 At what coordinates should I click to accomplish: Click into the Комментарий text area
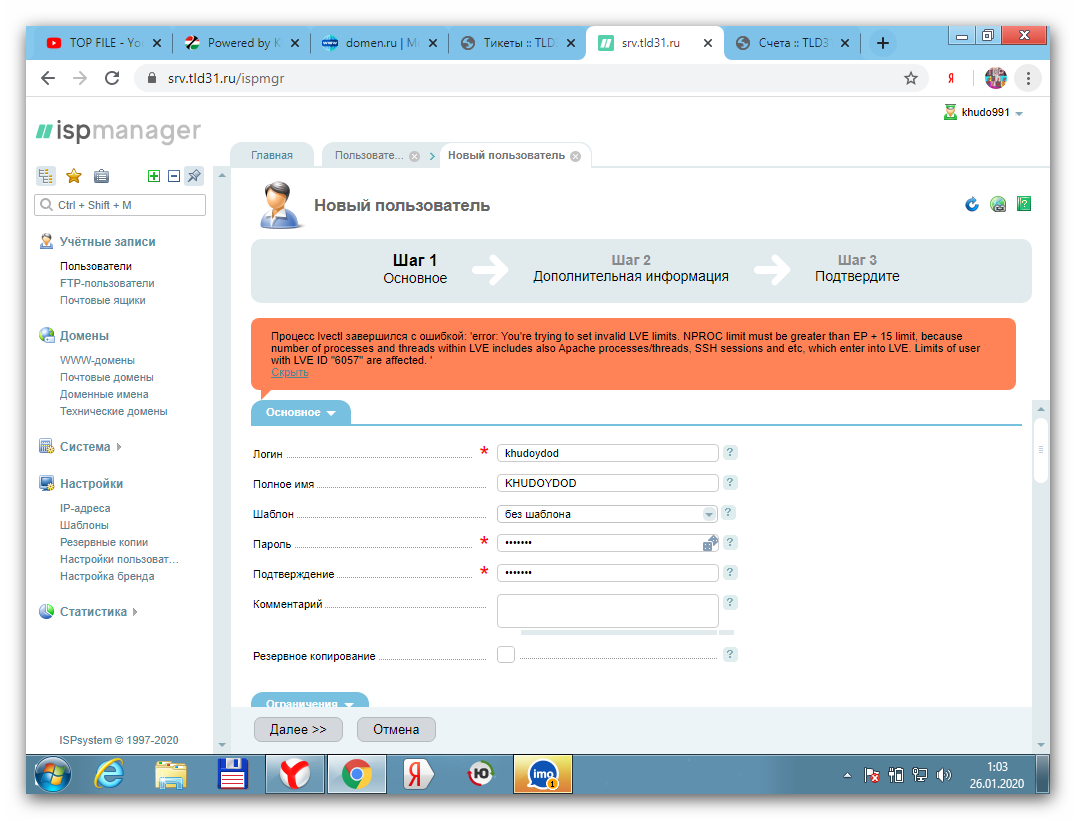[607, 611]
